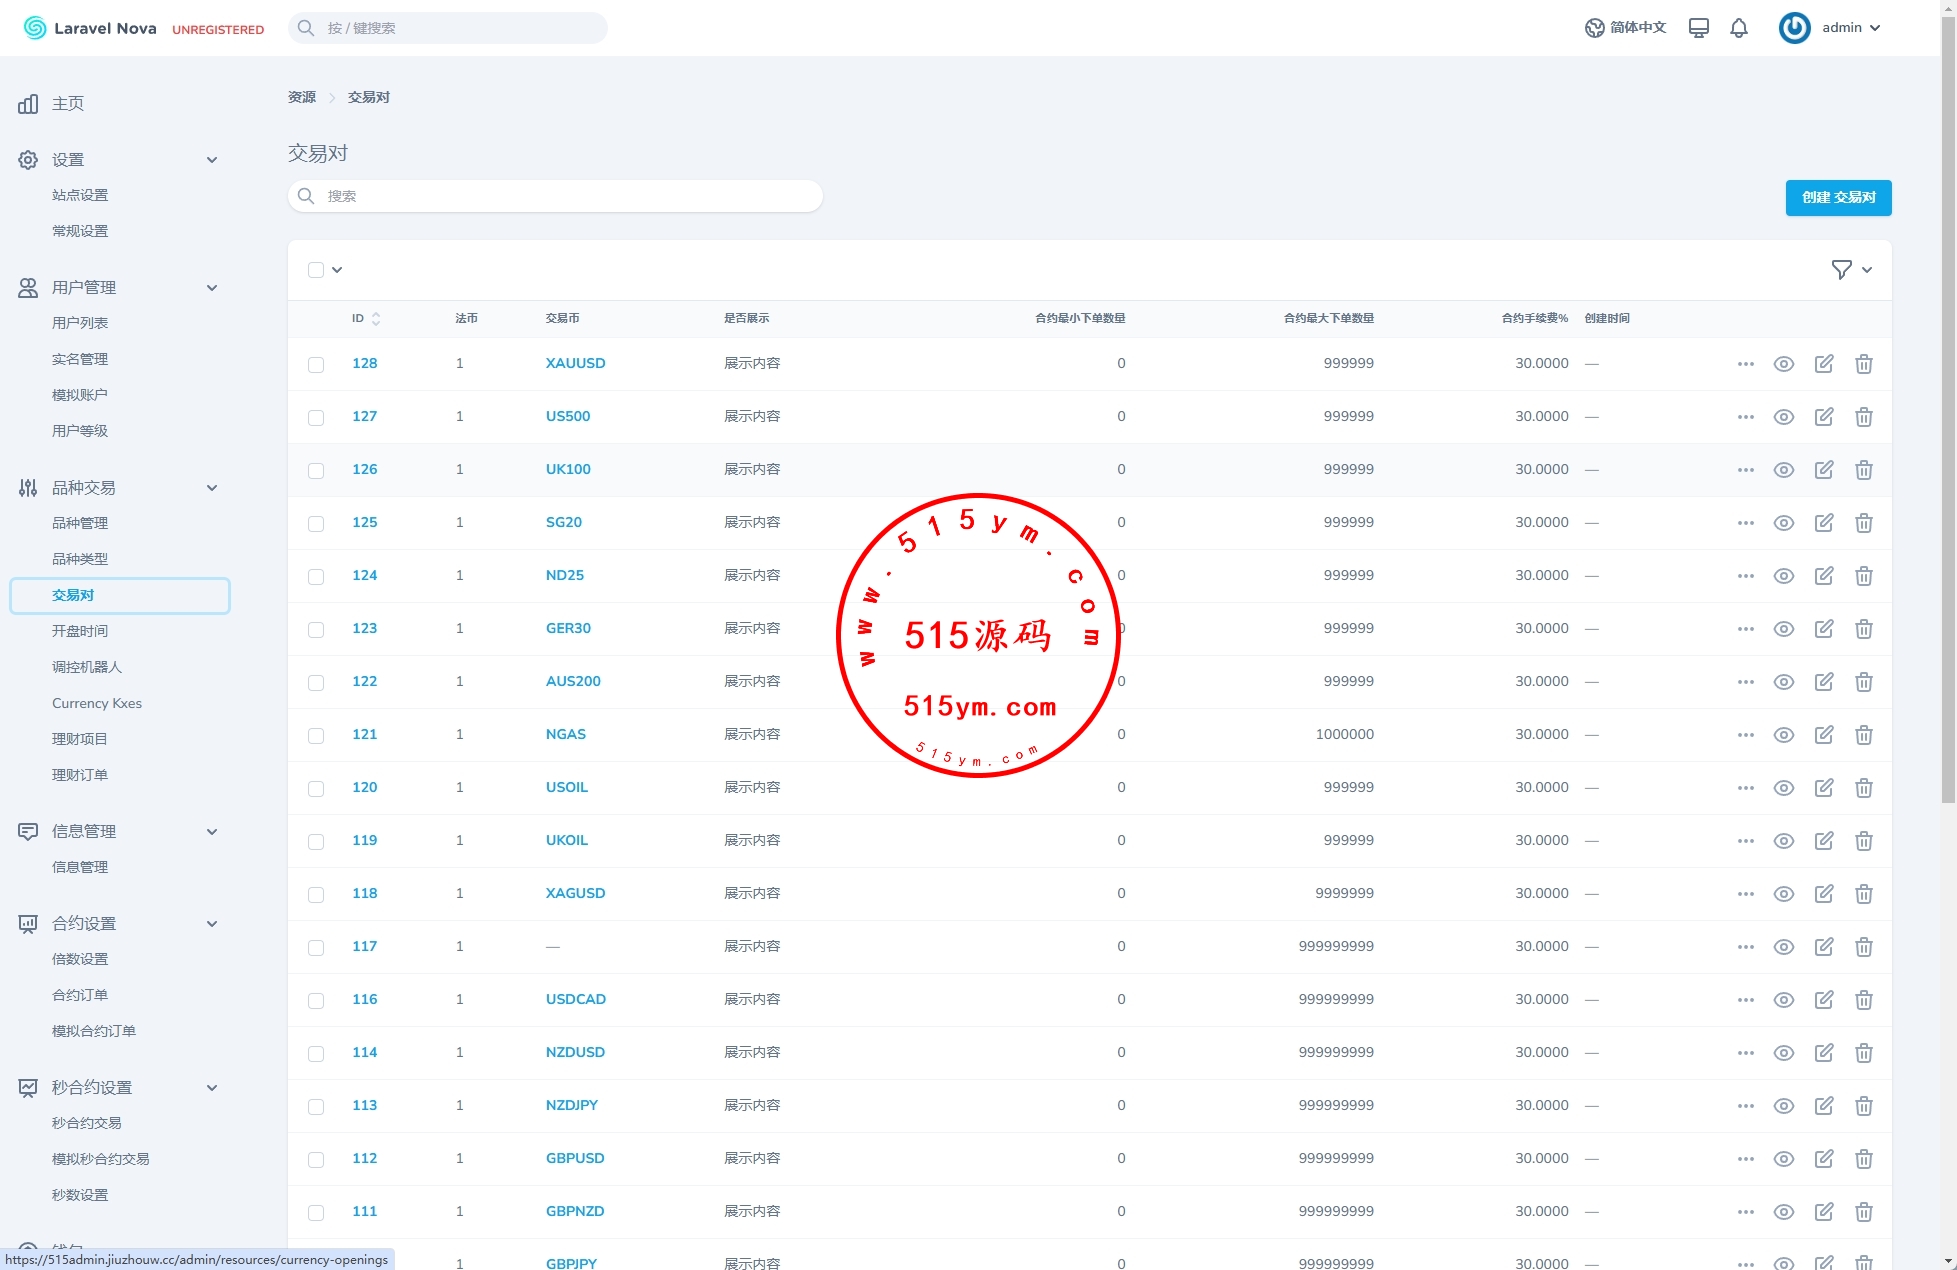Viewport: 1957px width, 1270px height.
Task: Click the monitor theme icon in header
Action: [1698, 28]
